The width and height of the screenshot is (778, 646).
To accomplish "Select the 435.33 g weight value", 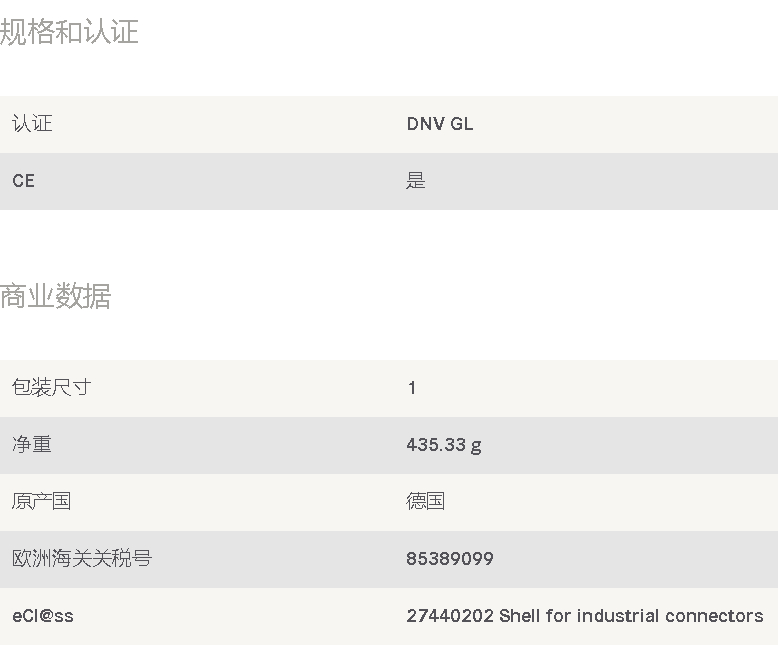I will (443, 445).
